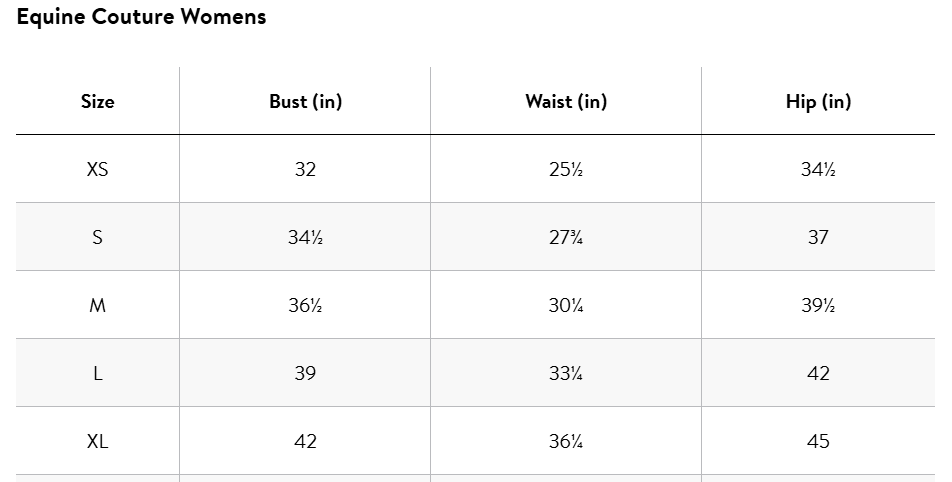This screenshot has width=952, height=482.
Task: Click the Hip (in) column header
Action: click(818, 101)
